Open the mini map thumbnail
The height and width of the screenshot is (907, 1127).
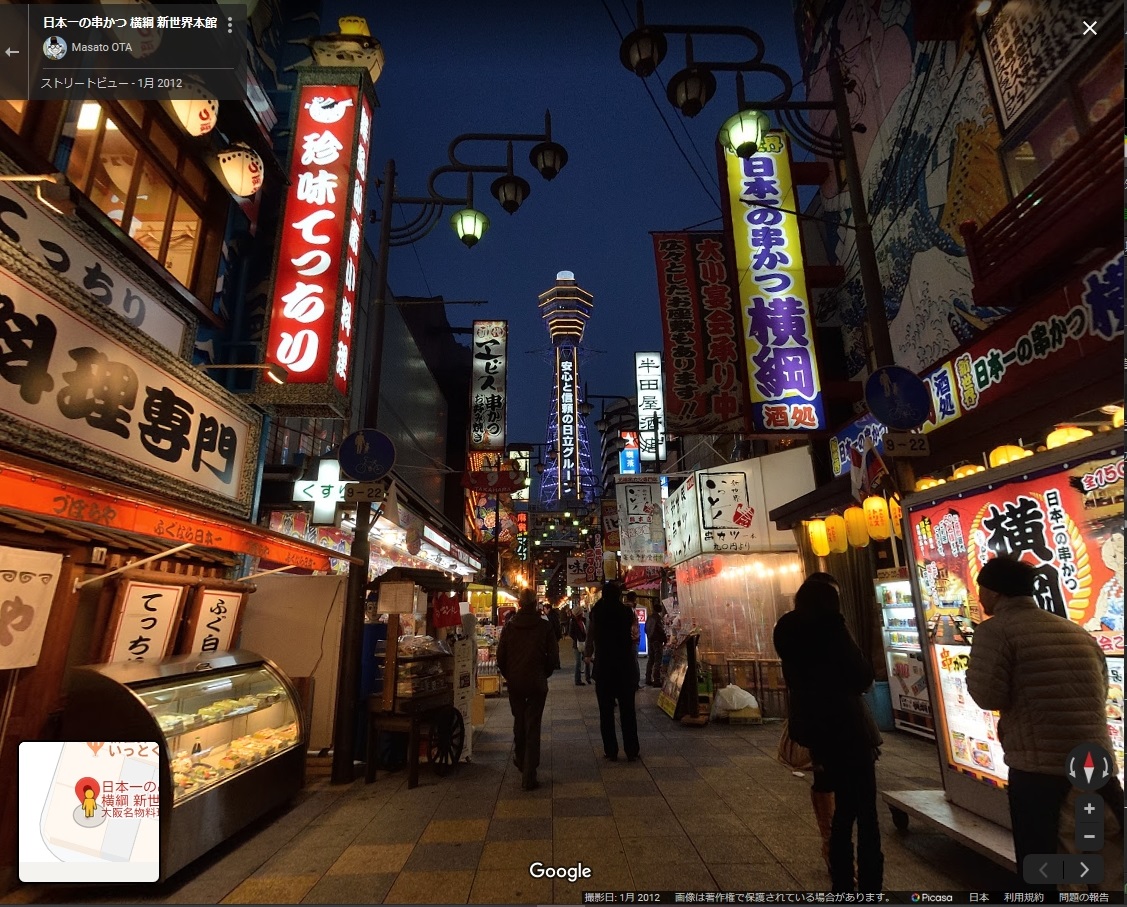click(89, 812)
